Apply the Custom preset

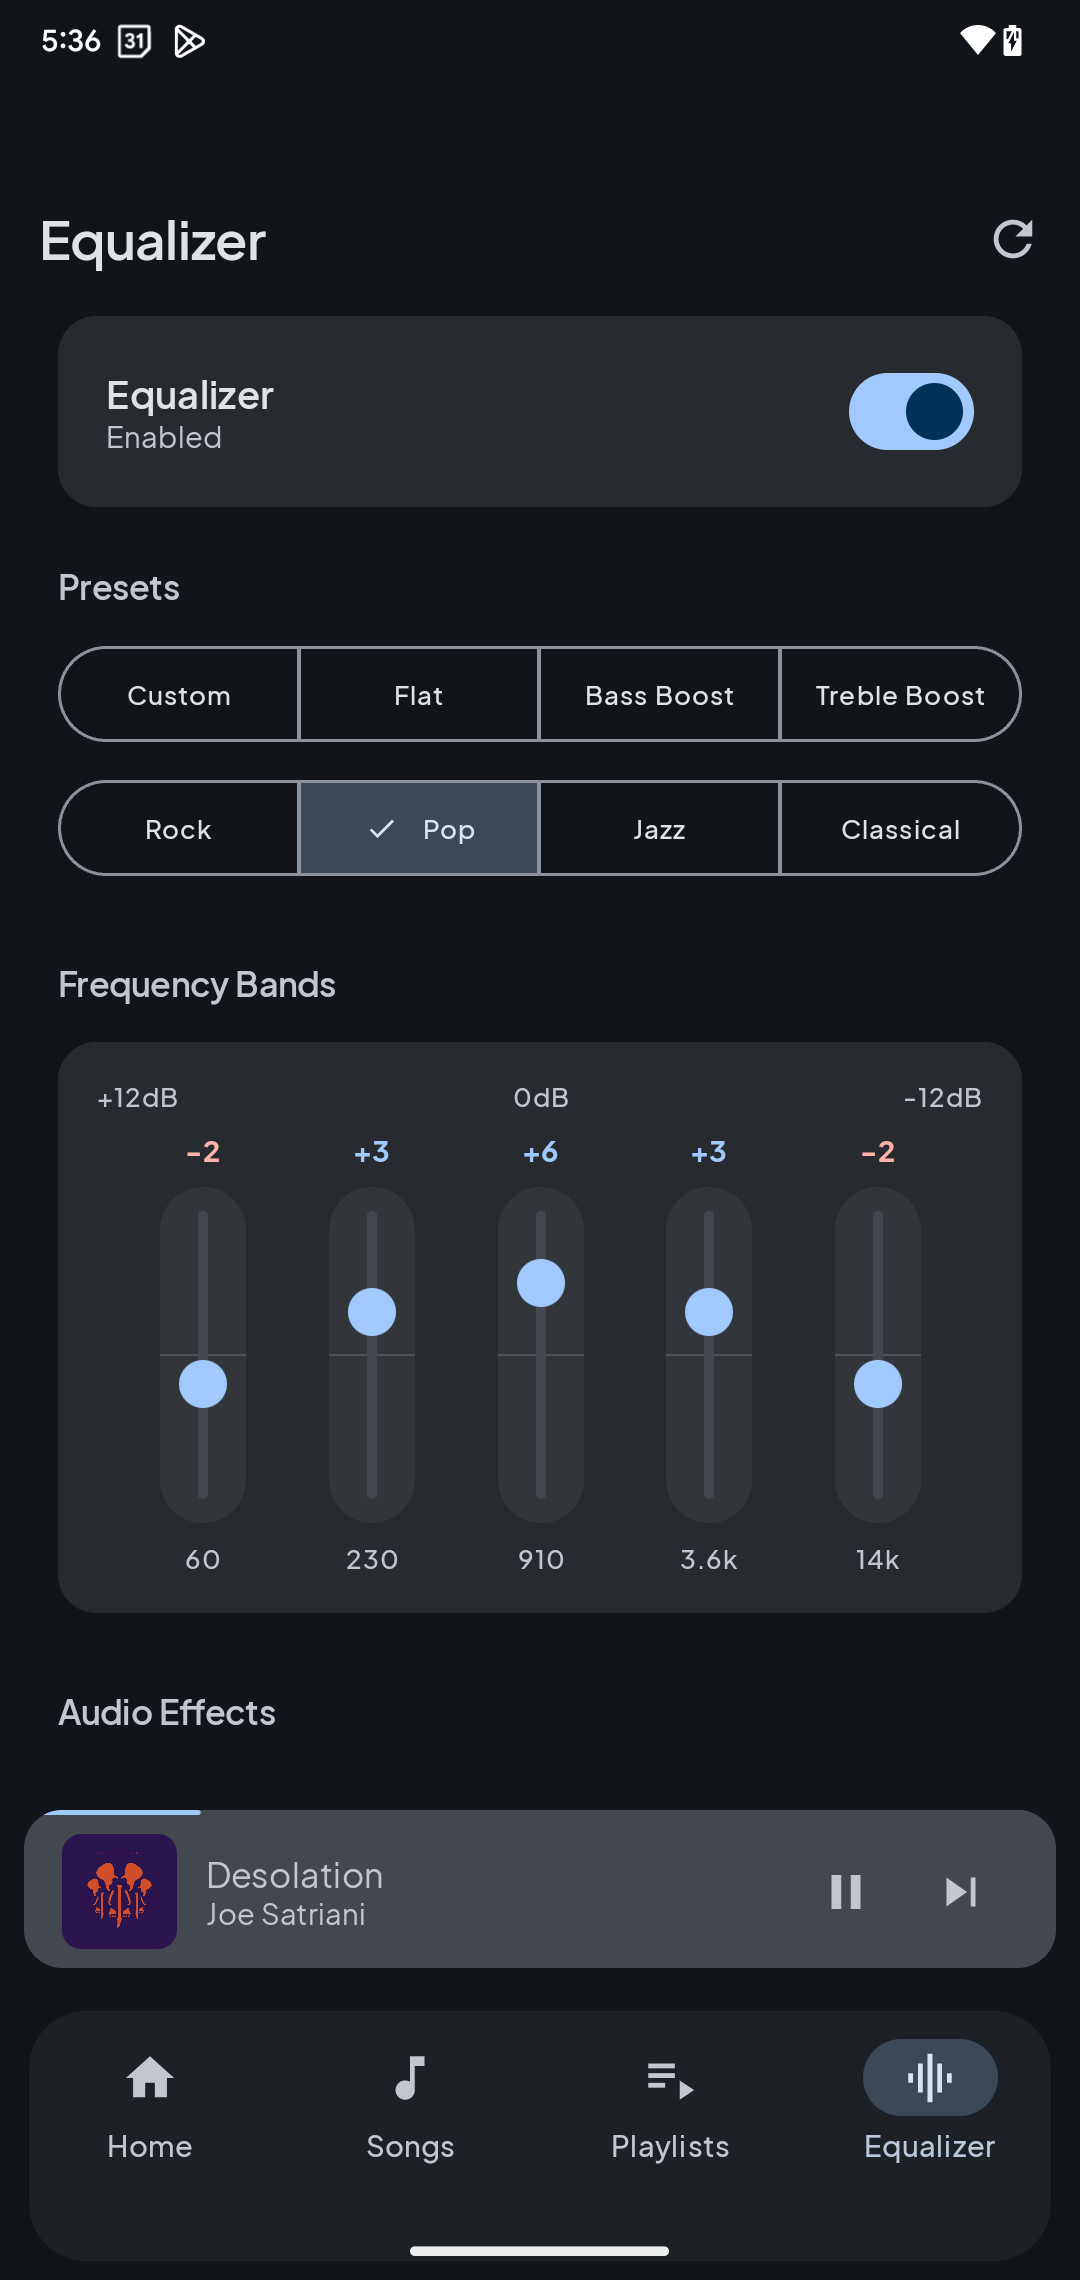tap(178, 694)
